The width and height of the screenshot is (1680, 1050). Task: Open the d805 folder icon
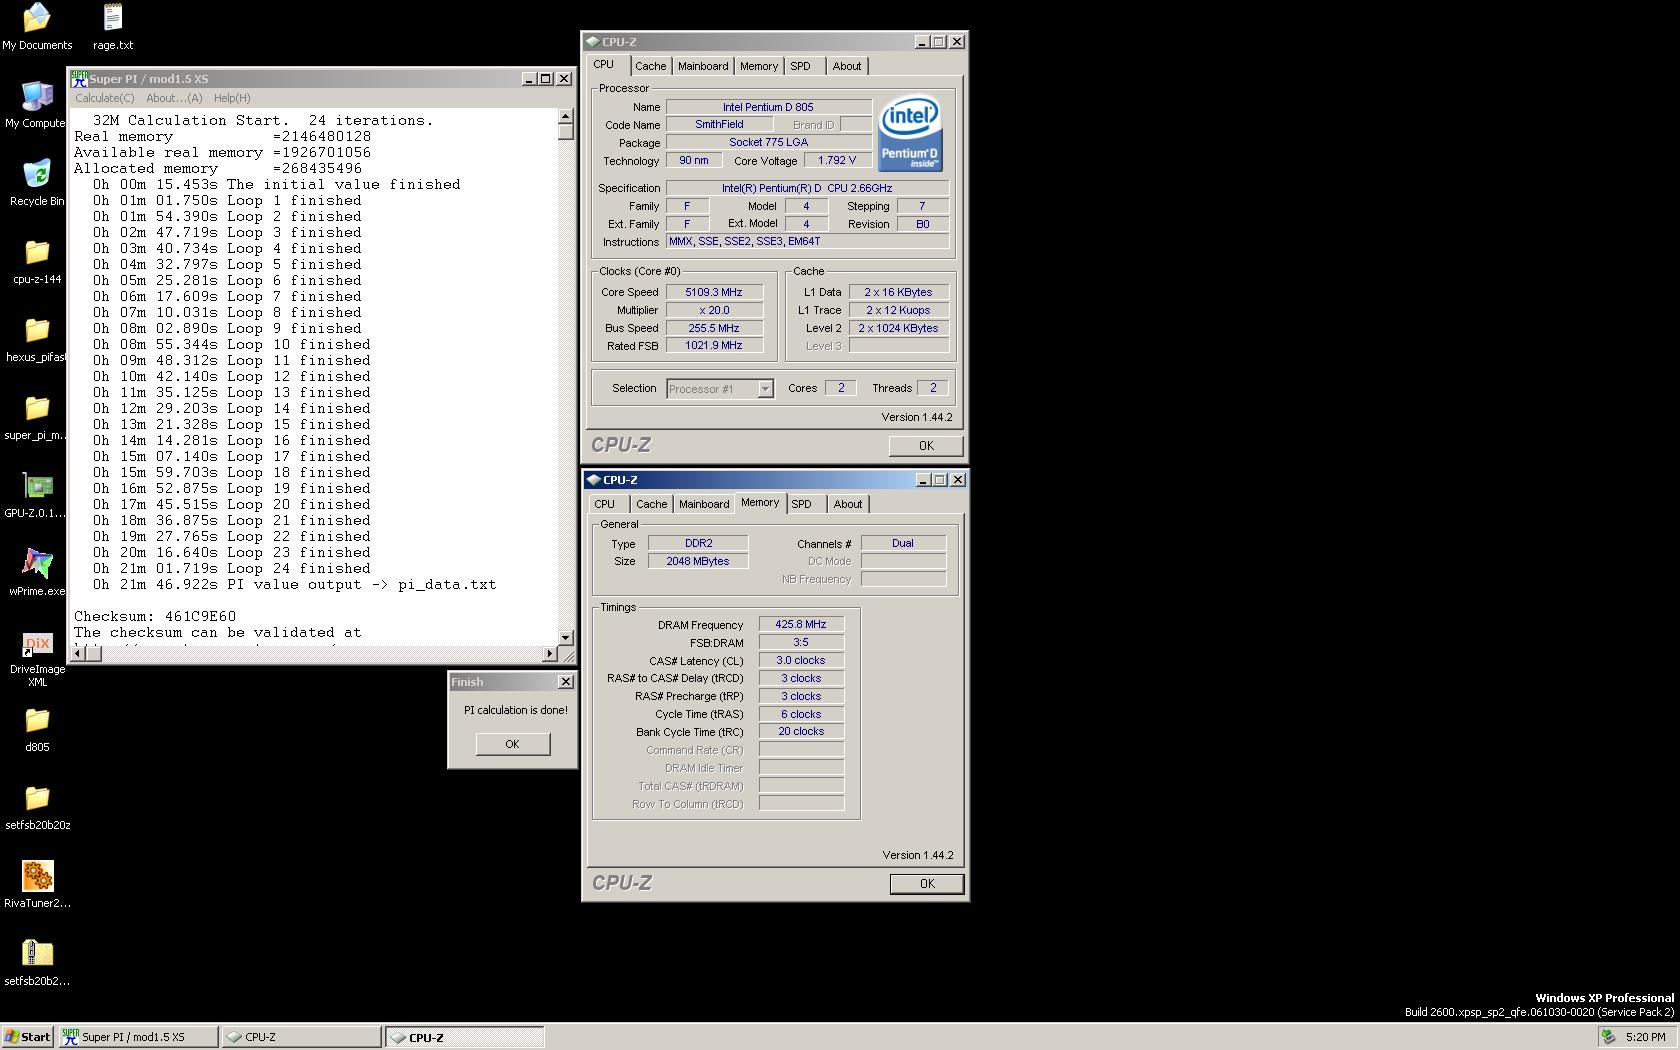pos(37,729)
